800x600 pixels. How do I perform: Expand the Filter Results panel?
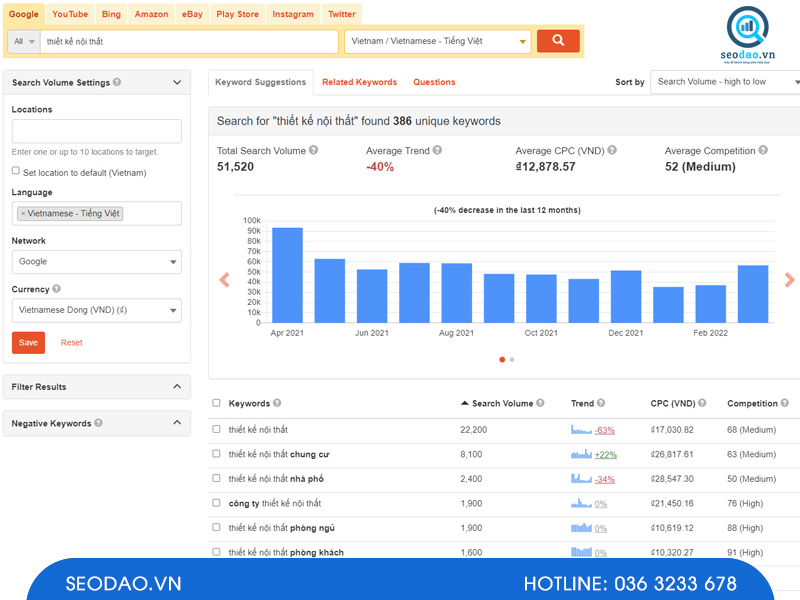click(x=97, y=387)
